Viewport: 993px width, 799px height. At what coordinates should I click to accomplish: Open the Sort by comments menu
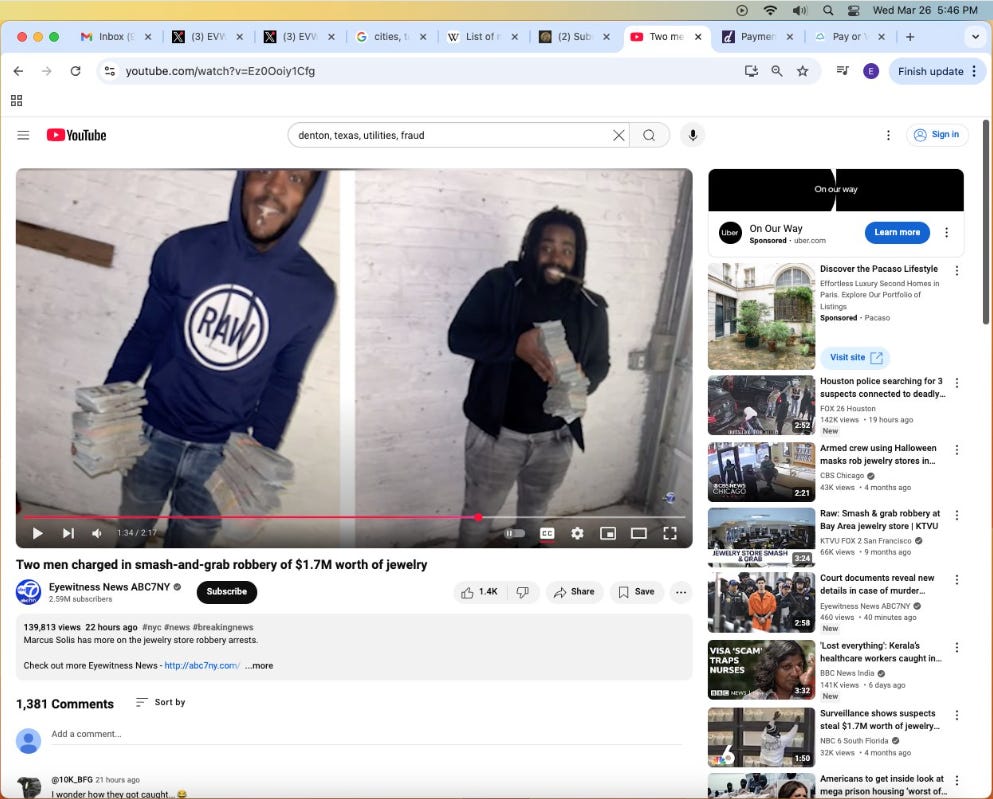tap(161, 702)
